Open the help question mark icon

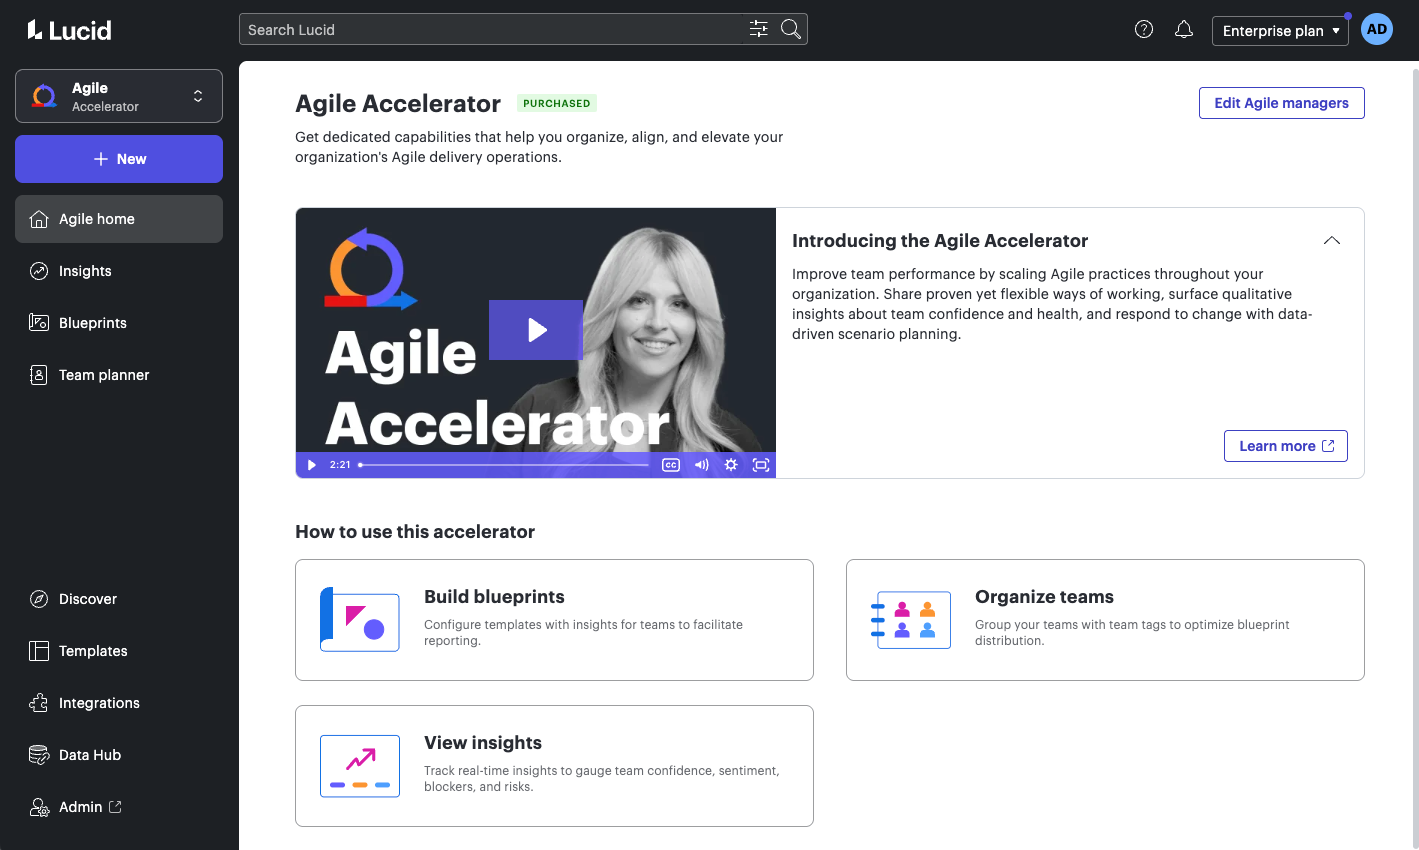tap(1144, 30)
